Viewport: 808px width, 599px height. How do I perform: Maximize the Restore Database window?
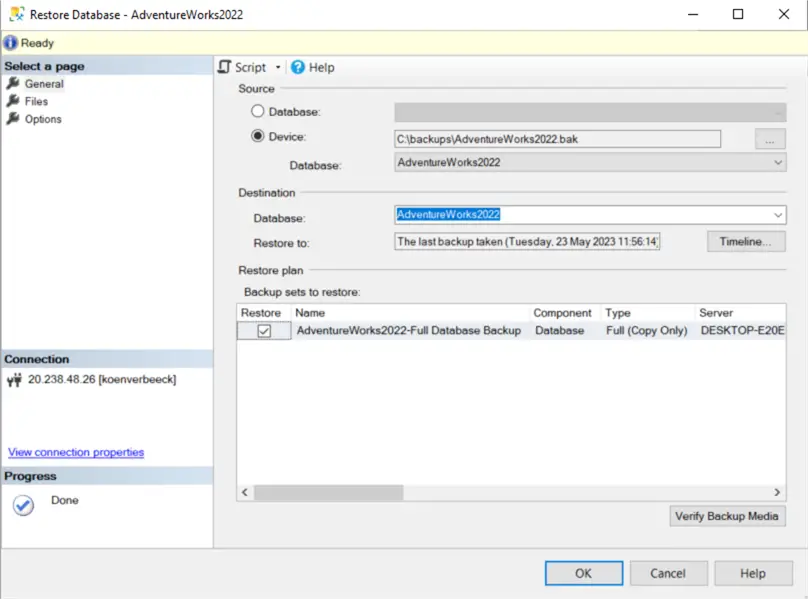click(738, 14)
